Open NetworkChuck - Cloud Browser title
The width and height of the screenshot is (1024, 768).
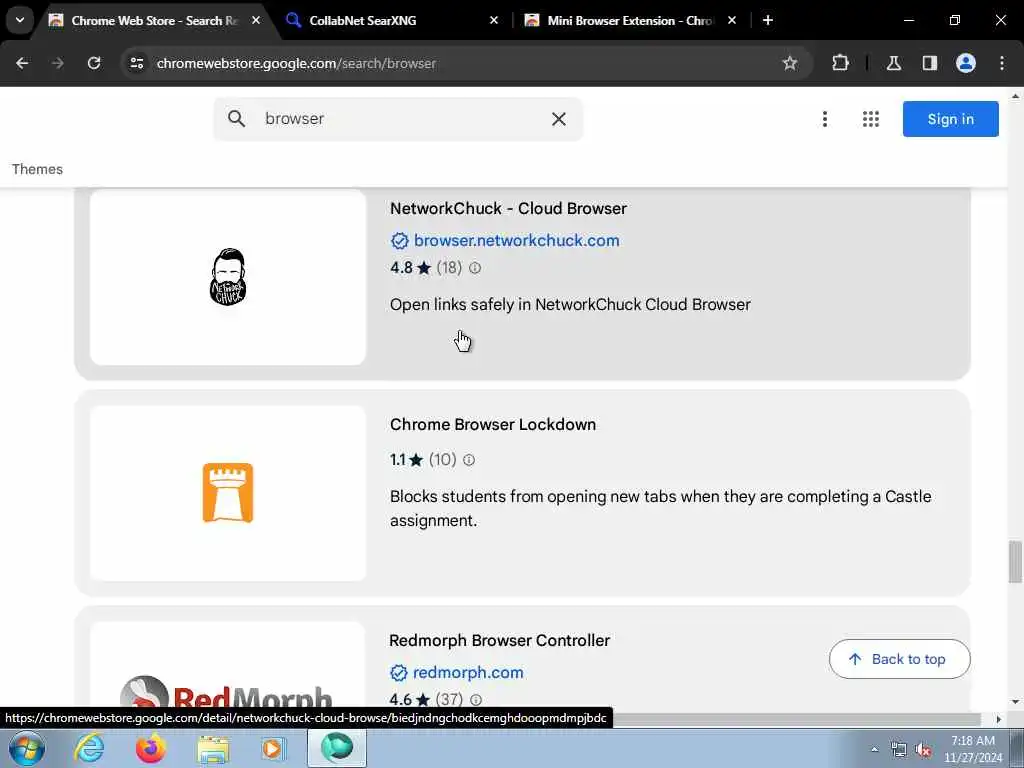(508, 208)
